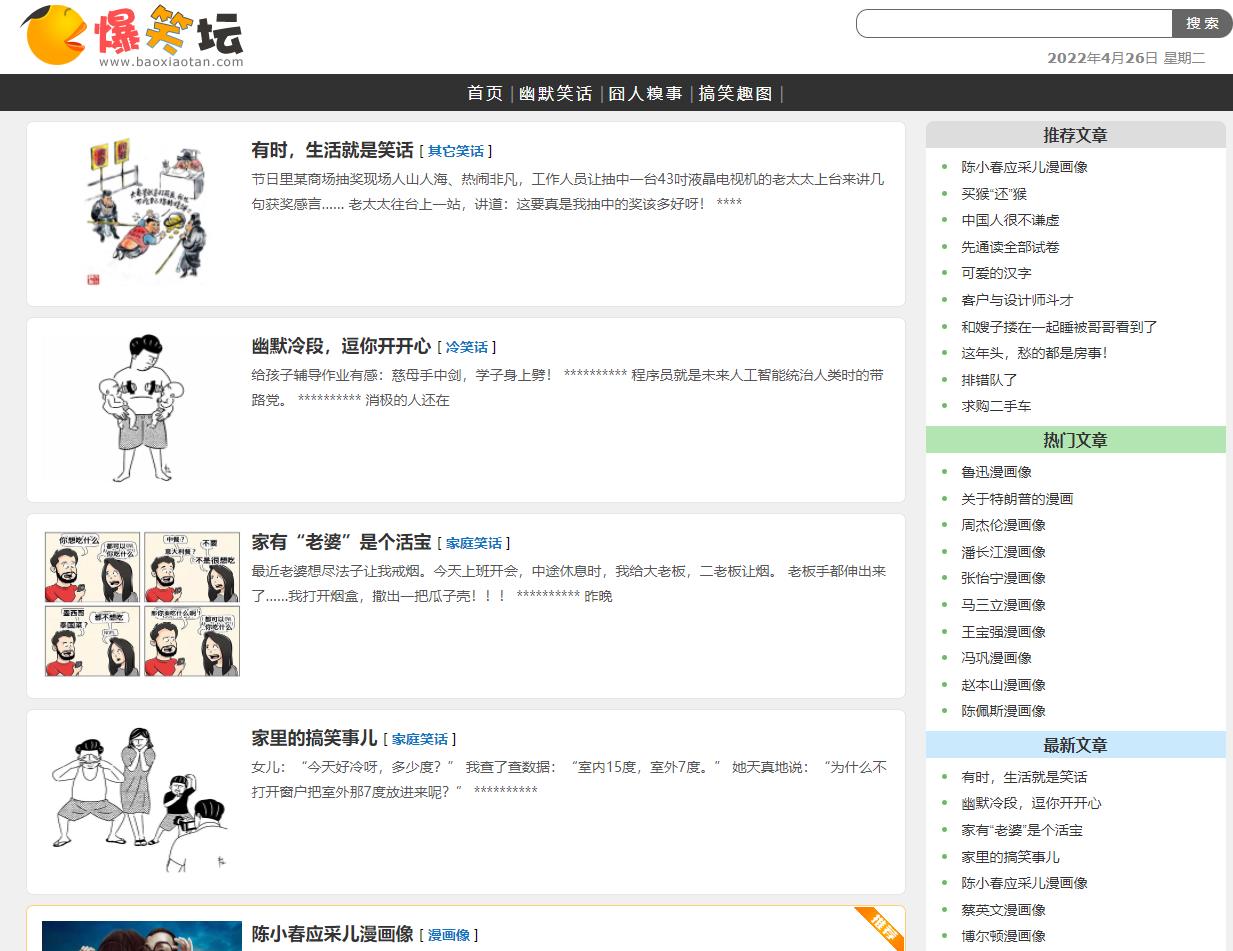
Task: Open 求购二手车 recommended article
Action: coord(996,406)
